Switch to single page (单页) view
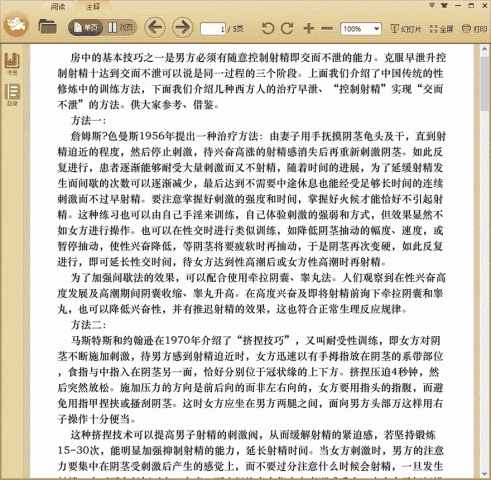The width and height of the screenshot is (491, 480). (x=86, y=27)
